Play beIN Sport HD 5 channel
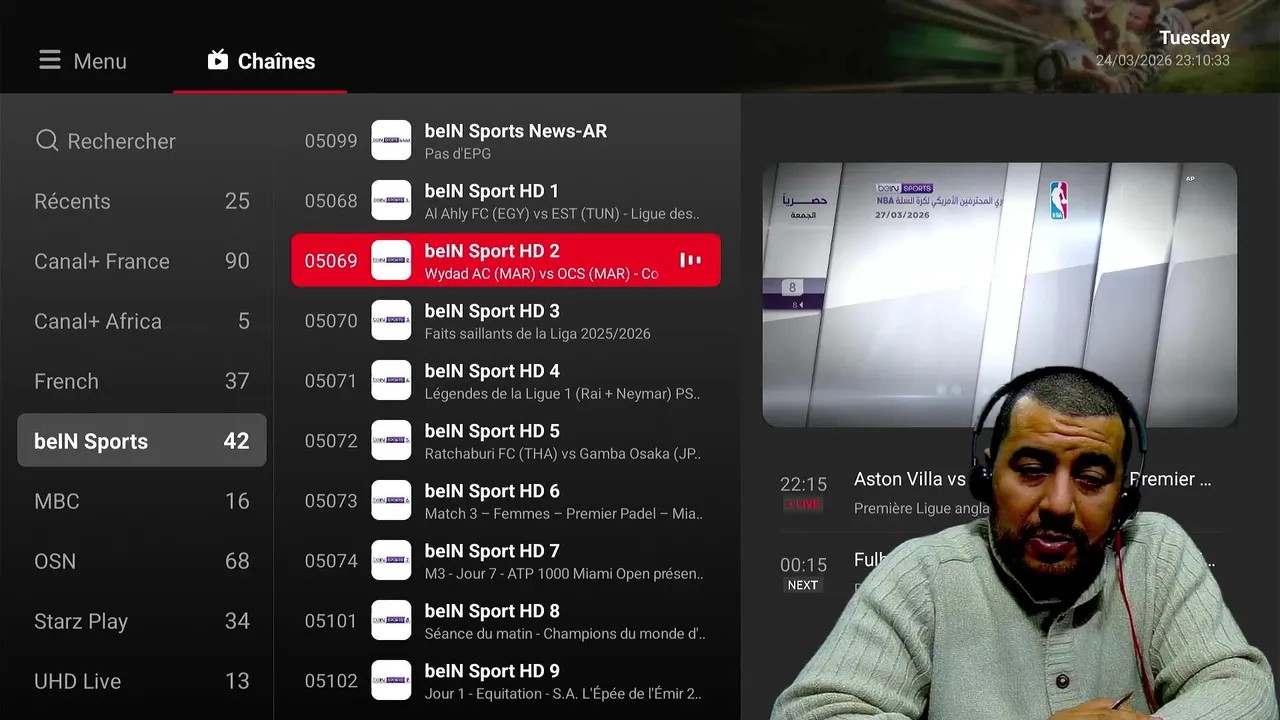Screen dimensions: 1280x720 505,440
